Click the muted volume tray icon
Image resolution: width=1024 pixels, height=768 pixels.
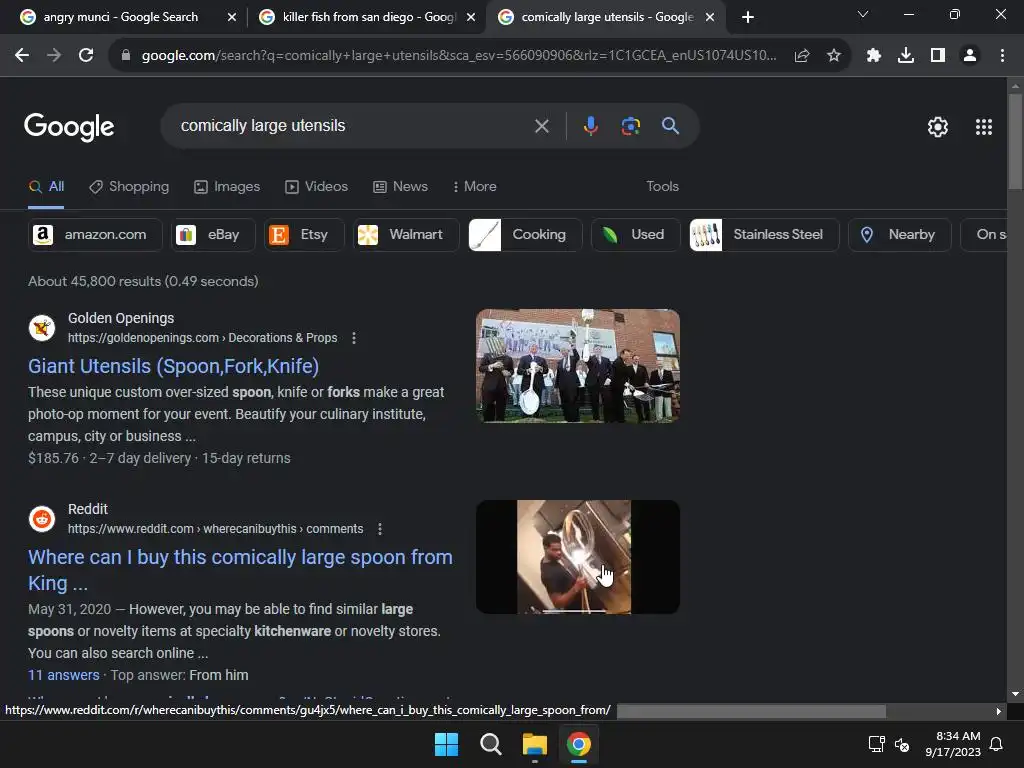pos(902,744)
